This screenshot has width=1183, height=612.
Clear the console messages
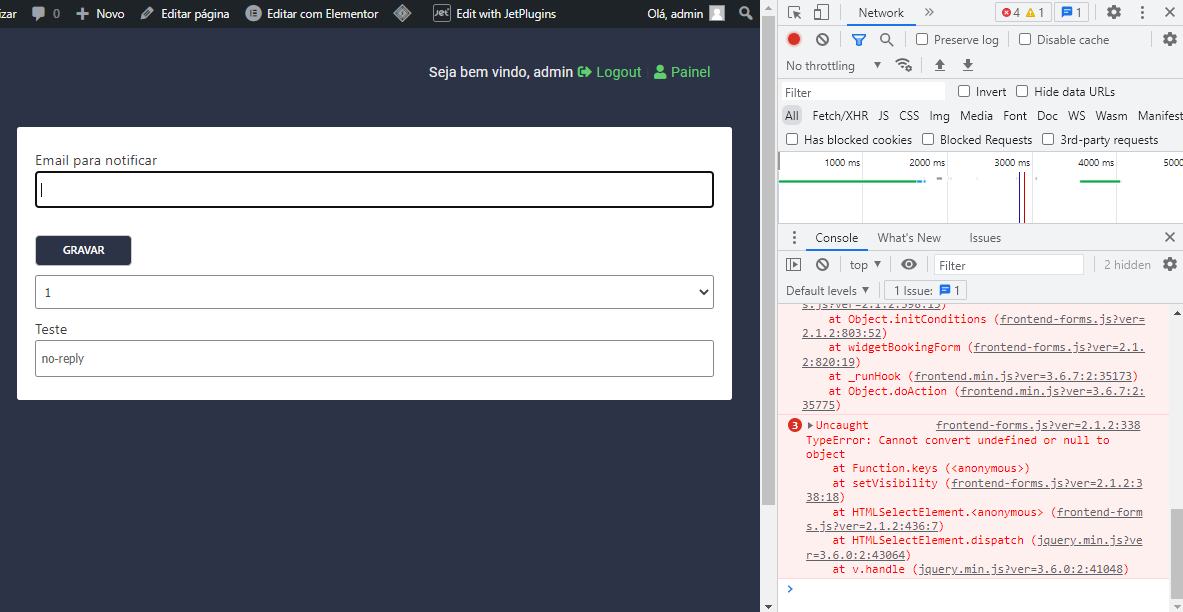822,264
